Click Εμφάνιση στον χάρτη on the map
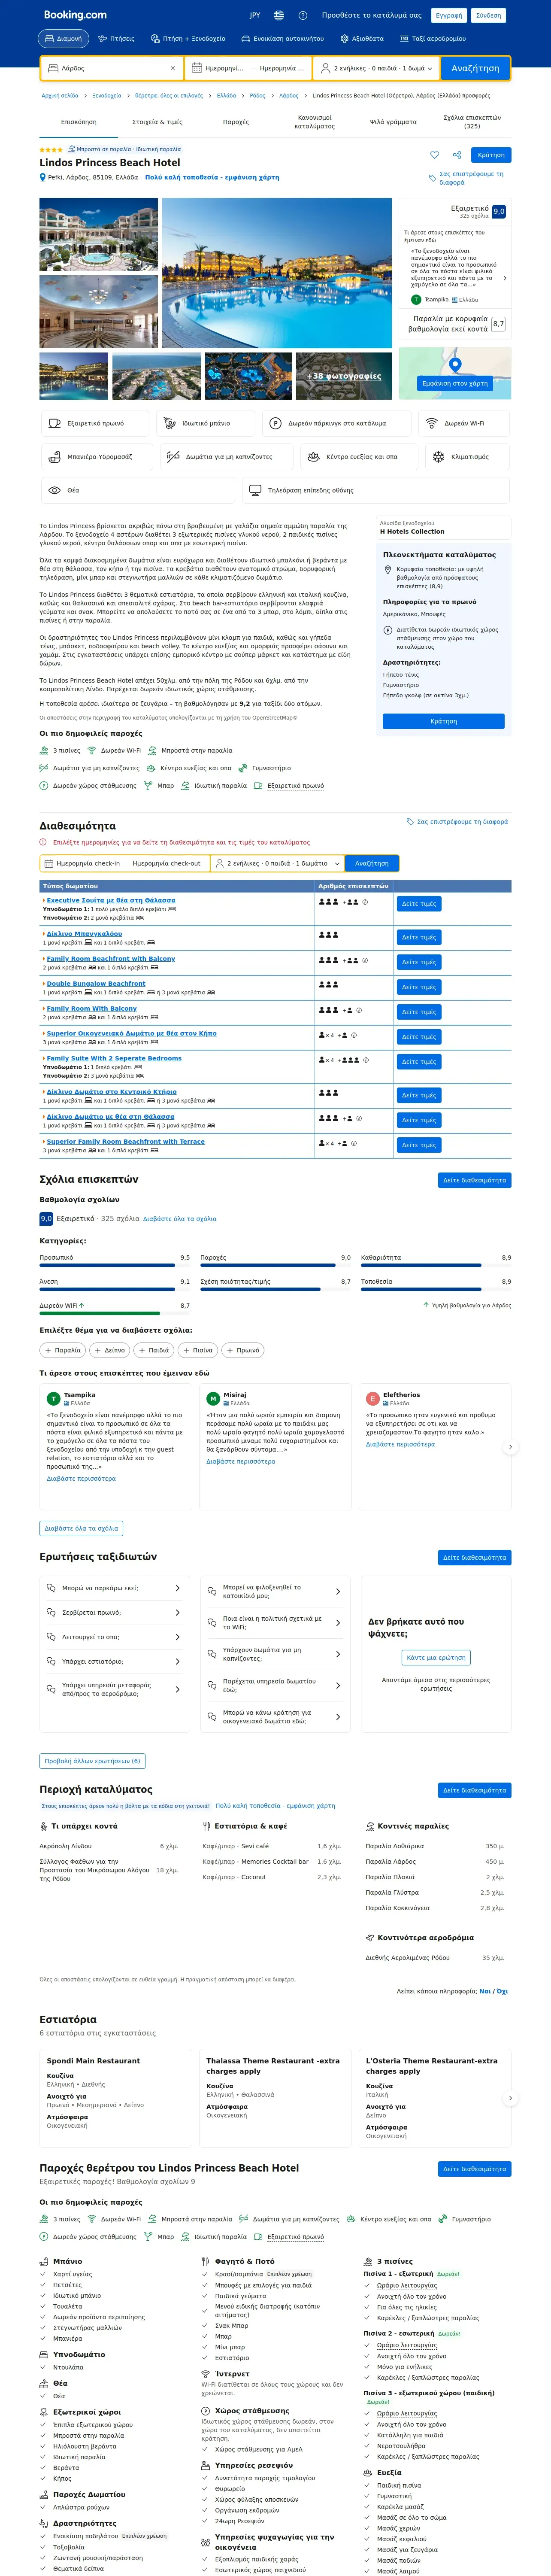Screen dimensions: 551x2576 point(455,383)
